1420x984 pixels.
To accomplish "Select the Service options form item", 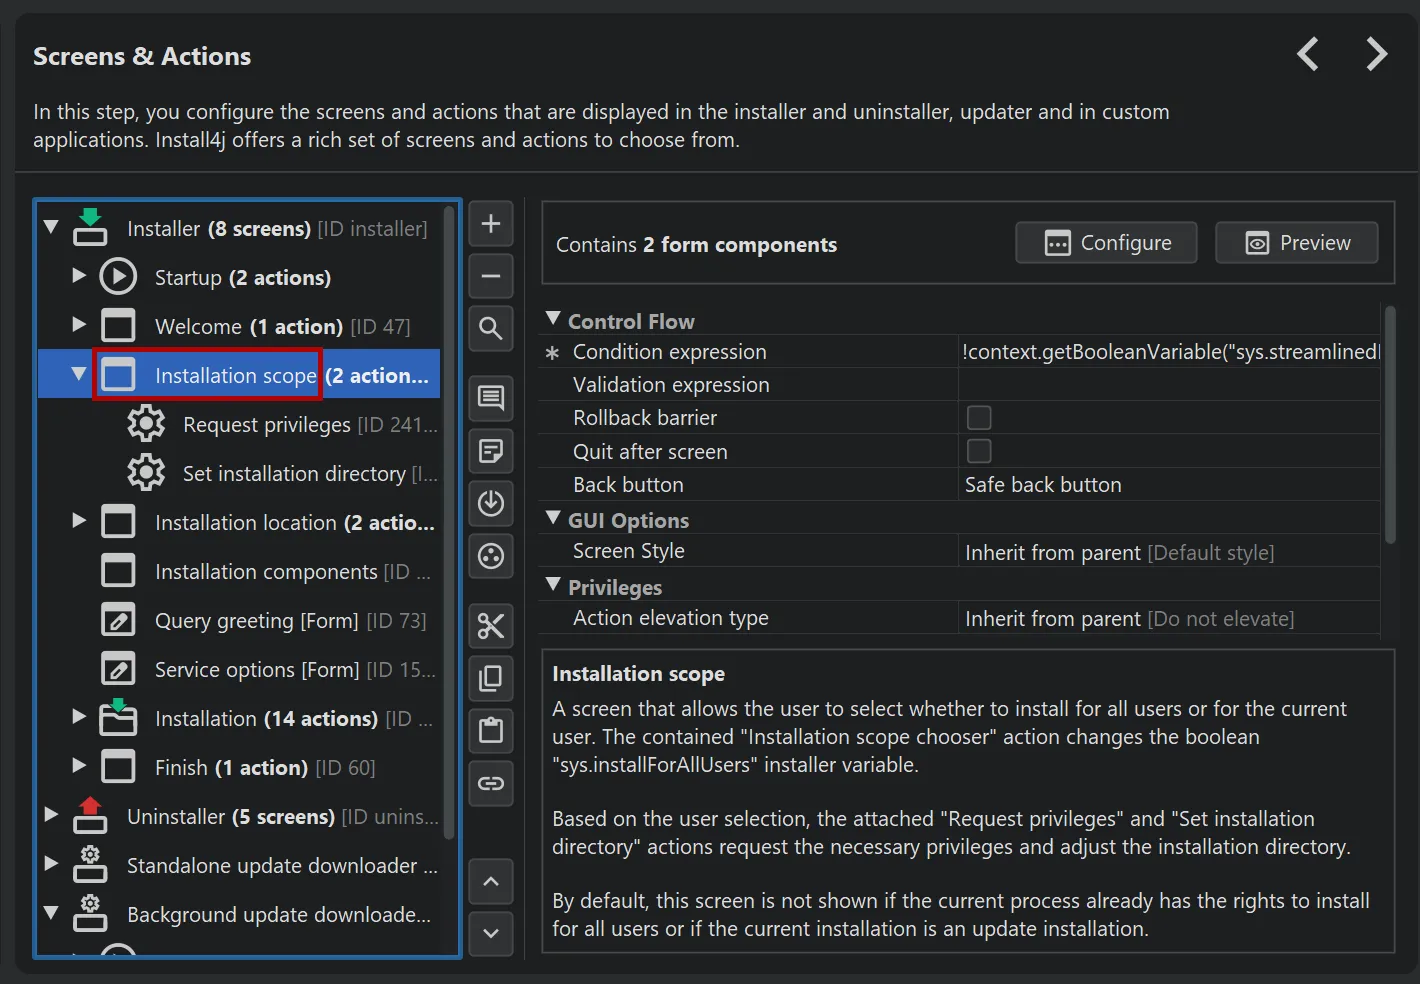I will tap(256, 670).
